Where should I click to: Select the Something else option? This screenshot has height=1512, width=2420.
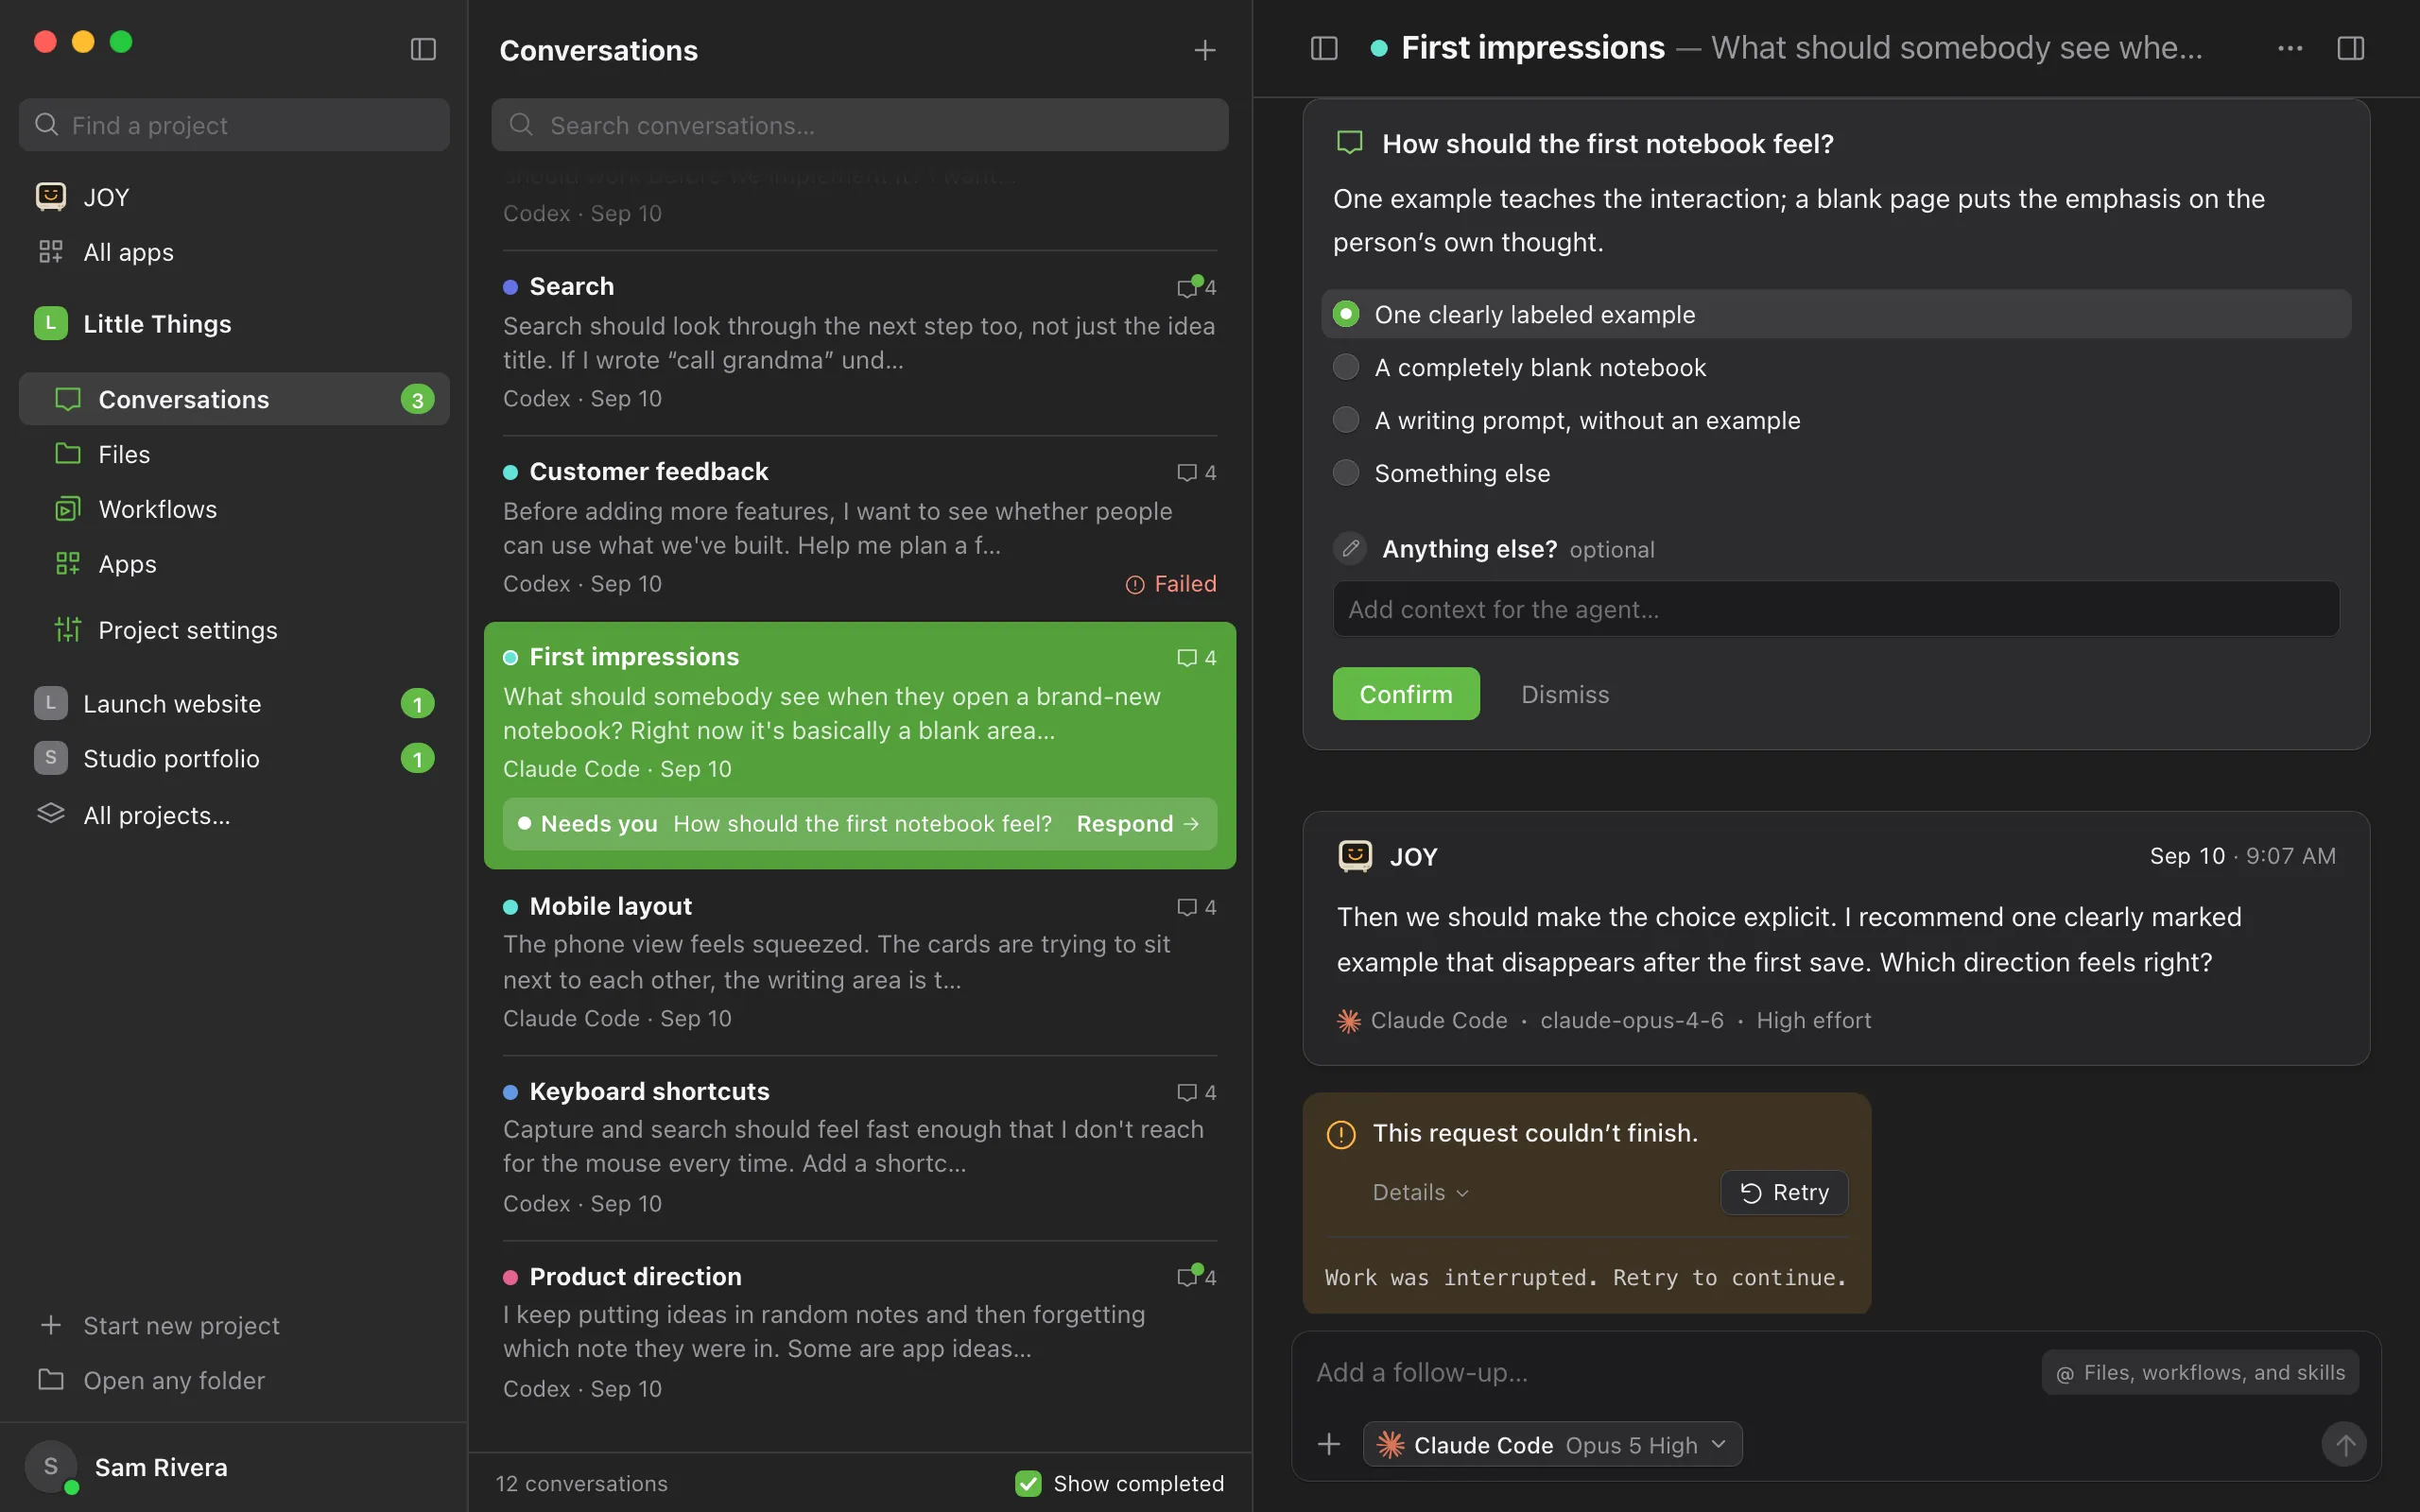[x=1836, y=473]
